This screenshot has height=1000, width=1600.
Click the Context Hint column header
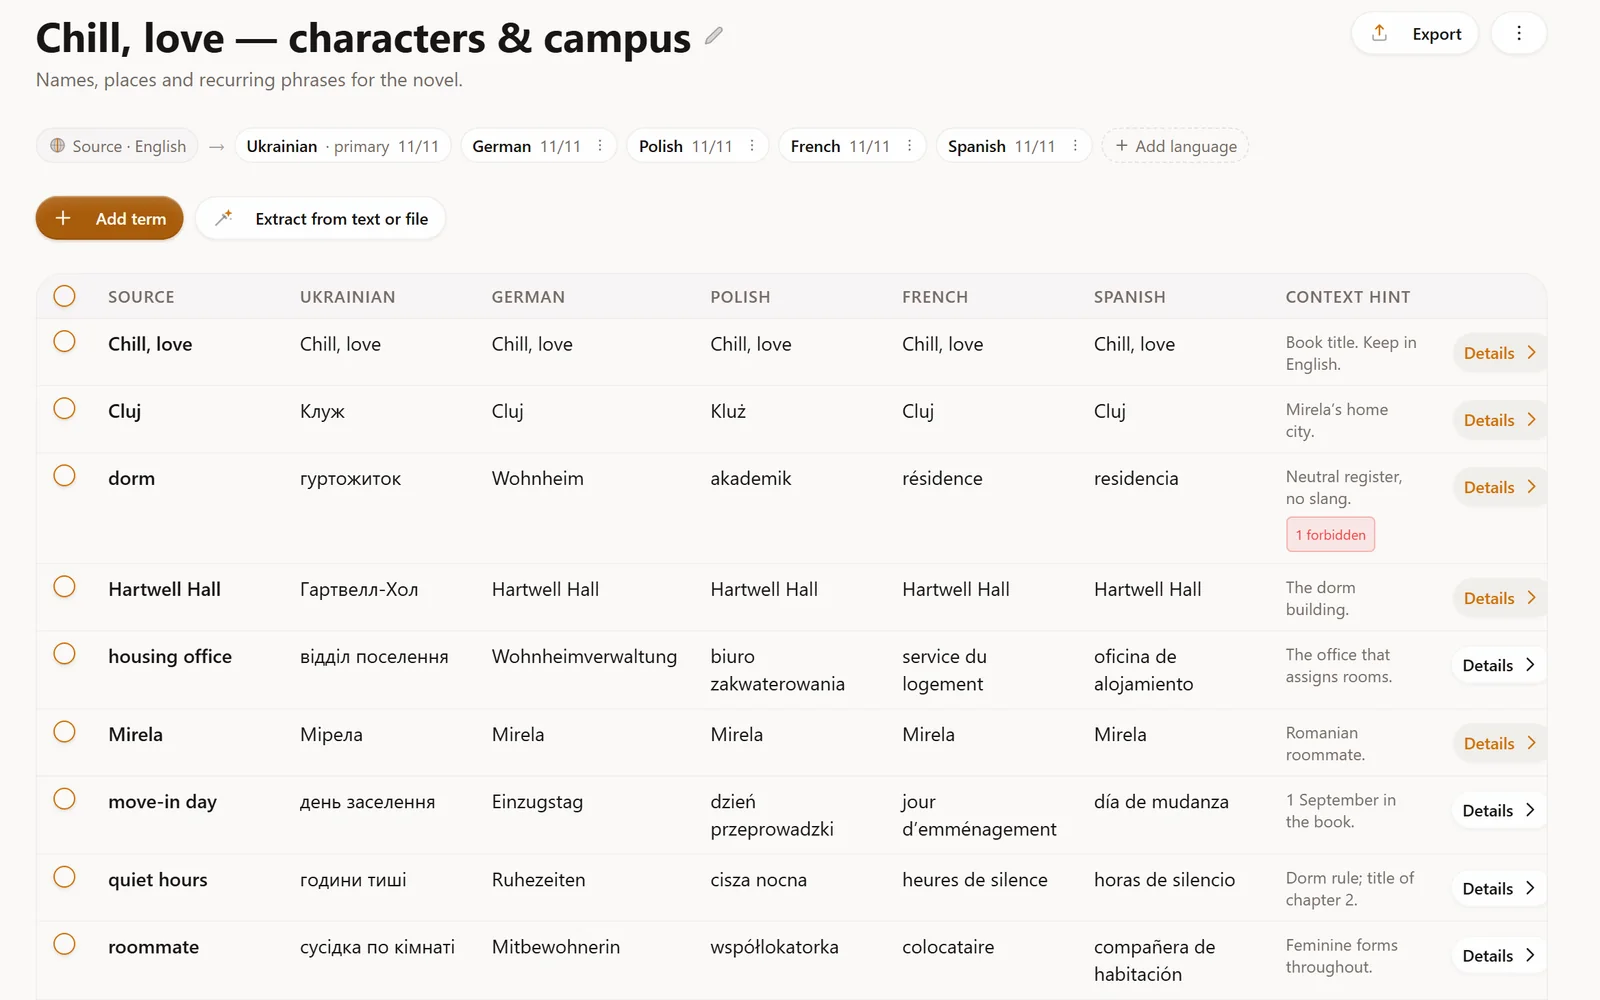click(1348, 297)
